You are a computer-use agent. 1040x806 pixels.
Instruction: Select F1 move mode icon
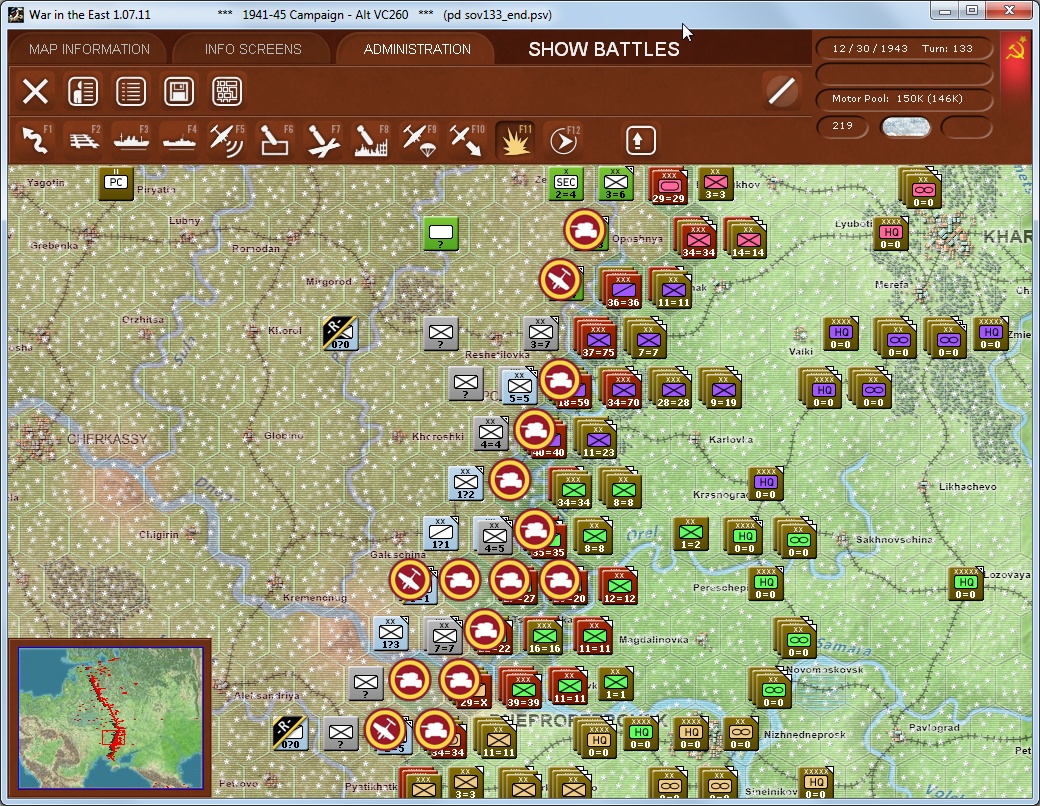(36, 140)
